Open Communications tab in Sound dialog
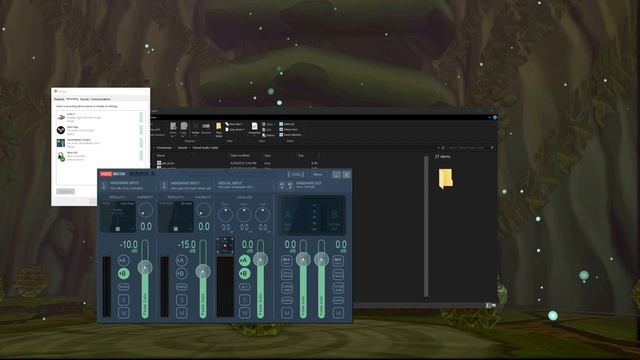The image size is (640, 360). click(x=101, y=99)
